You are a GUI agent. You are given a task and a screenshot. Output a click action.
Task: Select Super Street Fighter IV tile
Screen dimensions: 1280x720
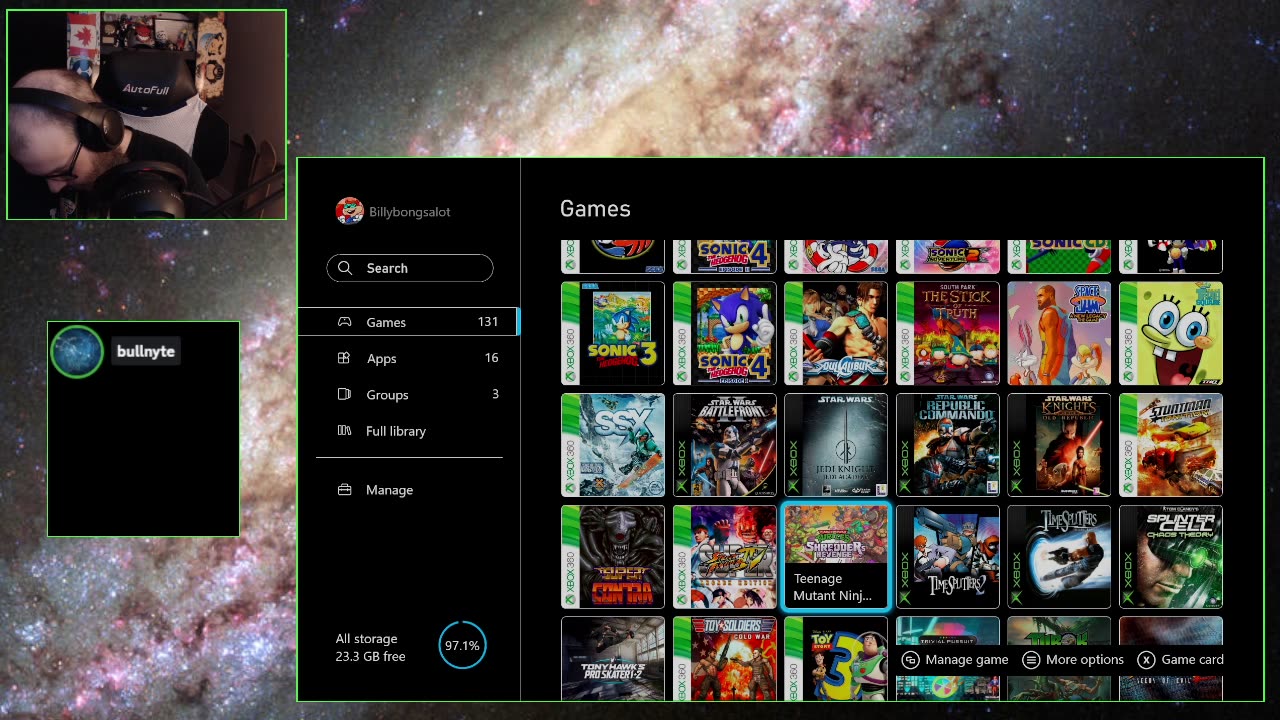[725, 557]
